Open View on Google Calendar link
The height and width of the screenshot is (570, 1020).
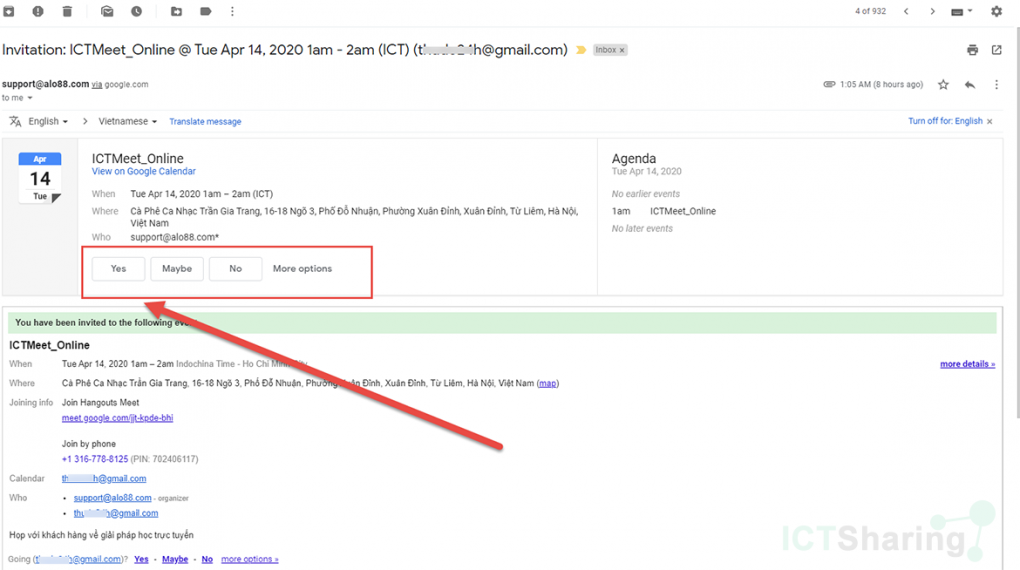[143, 171]
